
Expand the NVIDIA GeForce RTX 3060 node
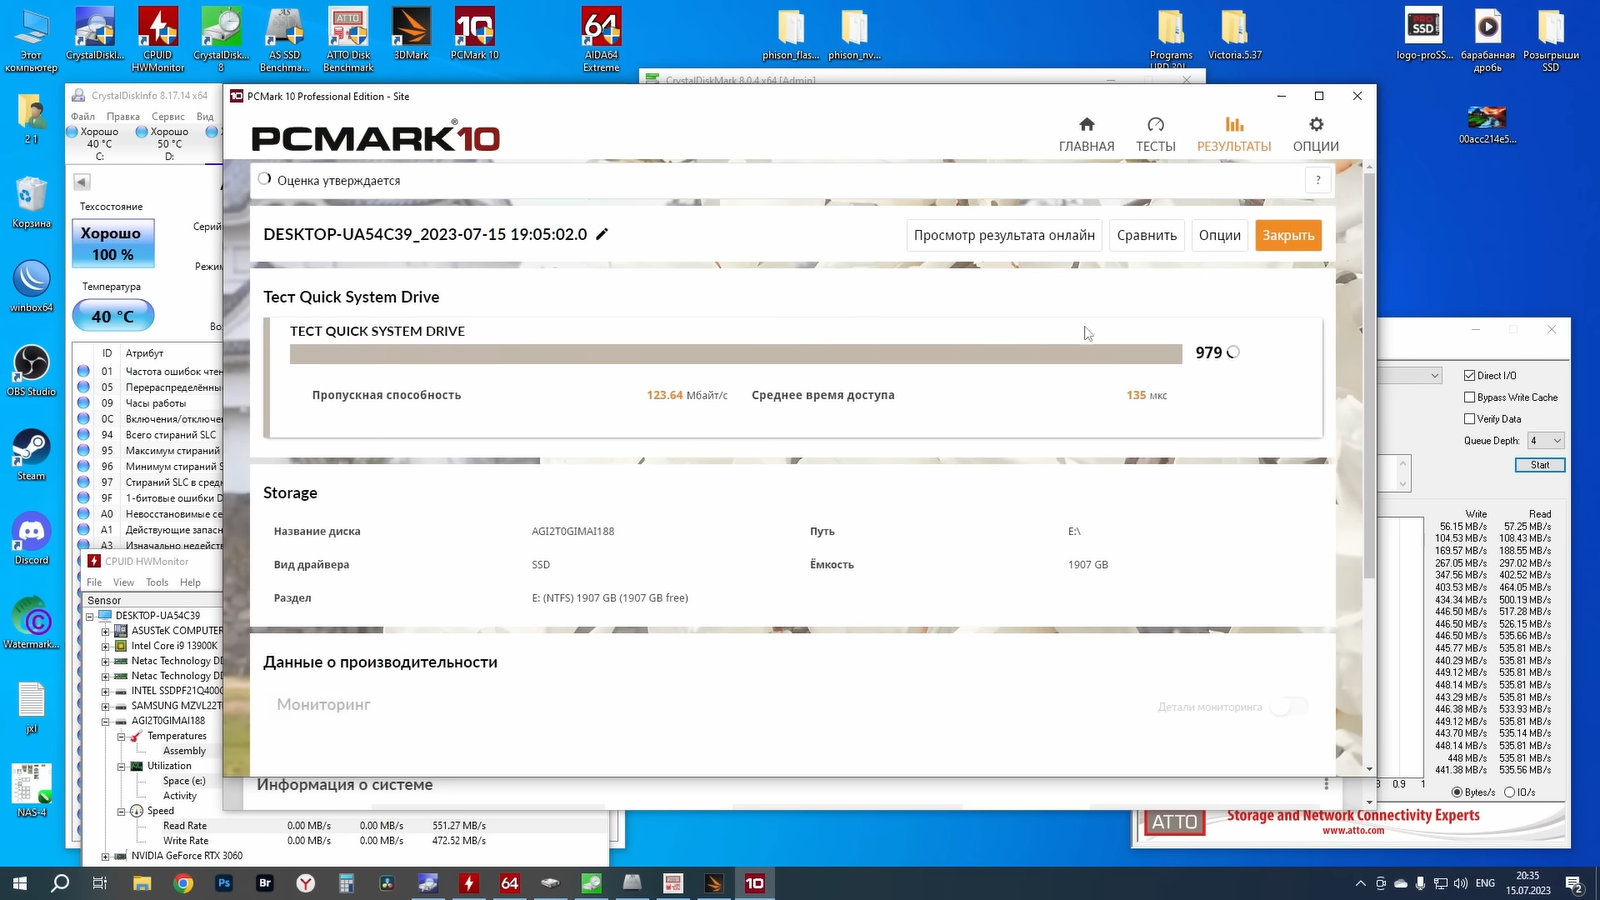[105, 856]
